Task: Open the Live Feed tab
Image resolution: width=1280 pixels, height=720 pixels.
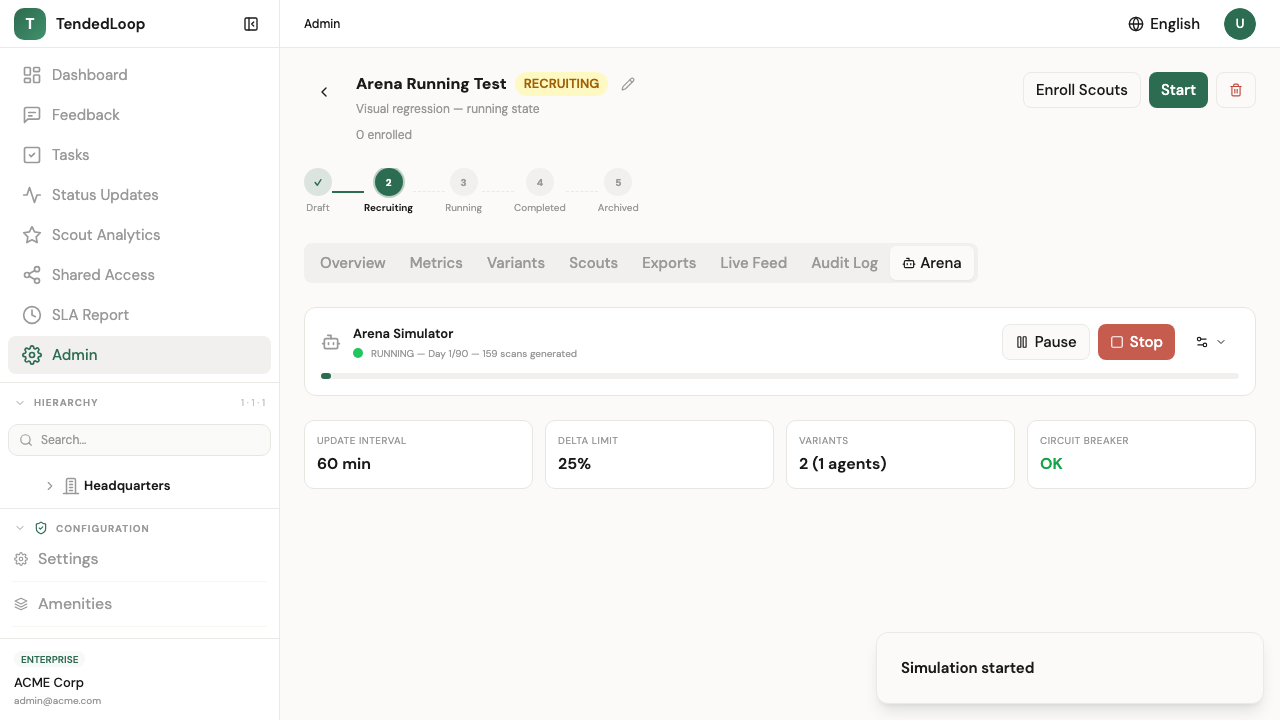Action: (753, 263)
